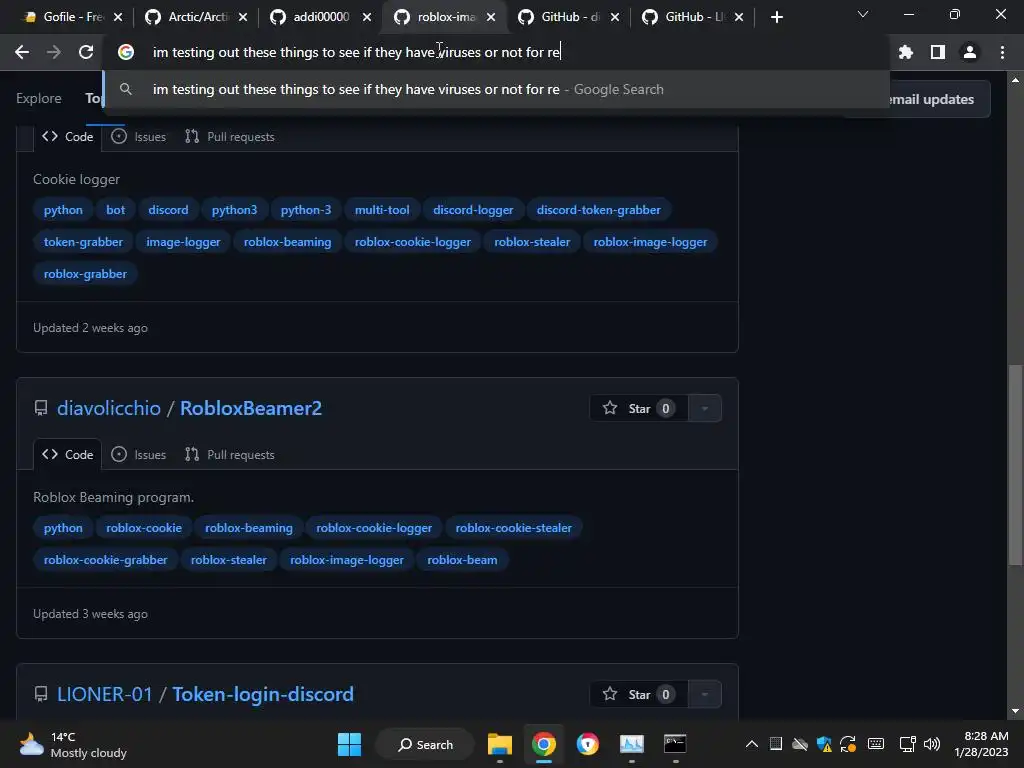Toggle the Chrome side panel icon

tap(938, 52)
